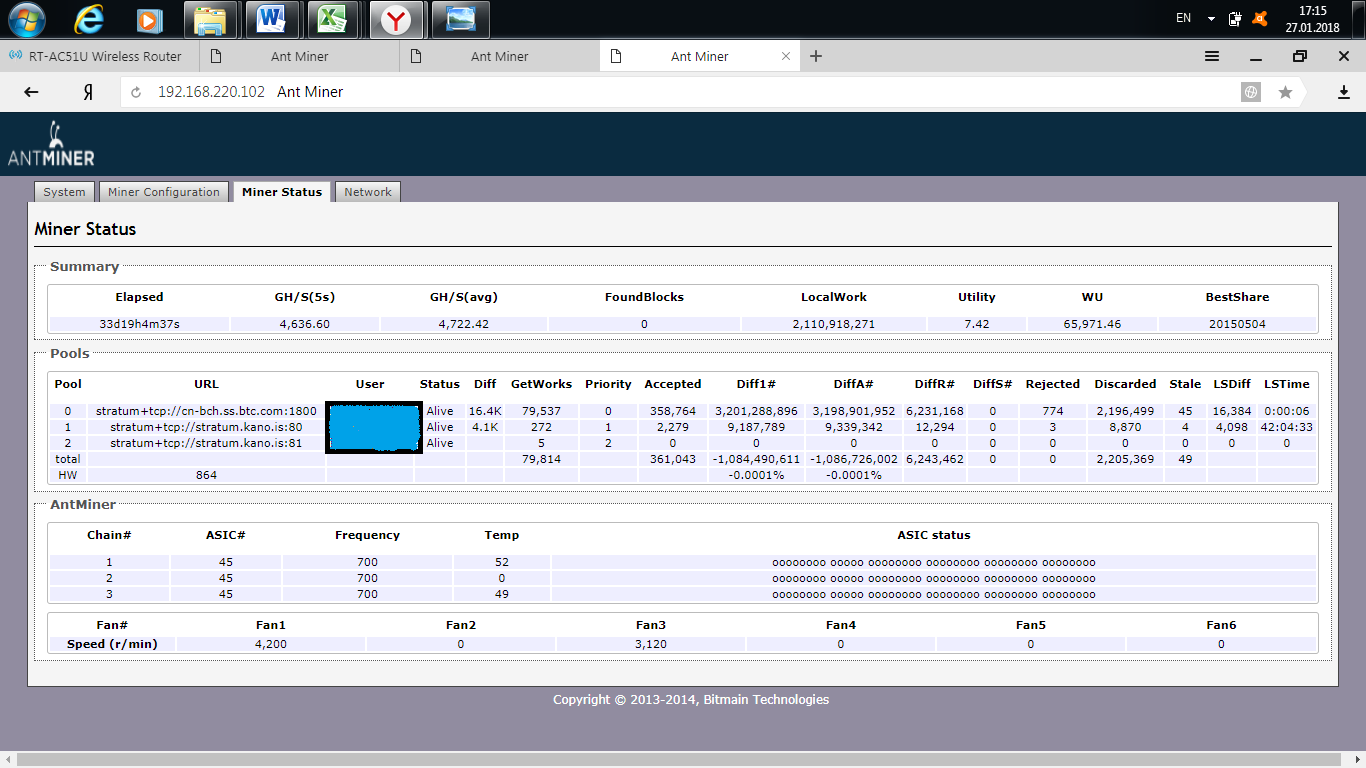This screenshot has width=1366, height=768.
Task: Open a new tab with plus icon
Action: point(816,56)
